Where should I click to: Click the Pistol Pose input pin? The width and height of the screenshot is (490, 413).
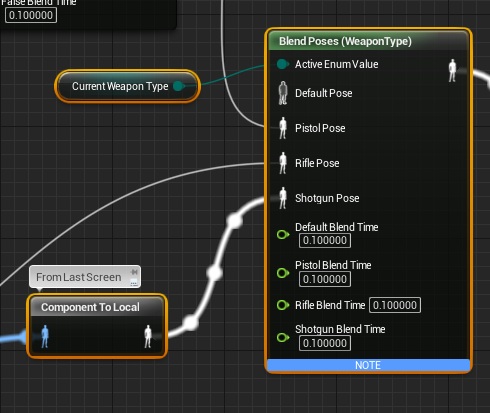click(x=283, y=128)
